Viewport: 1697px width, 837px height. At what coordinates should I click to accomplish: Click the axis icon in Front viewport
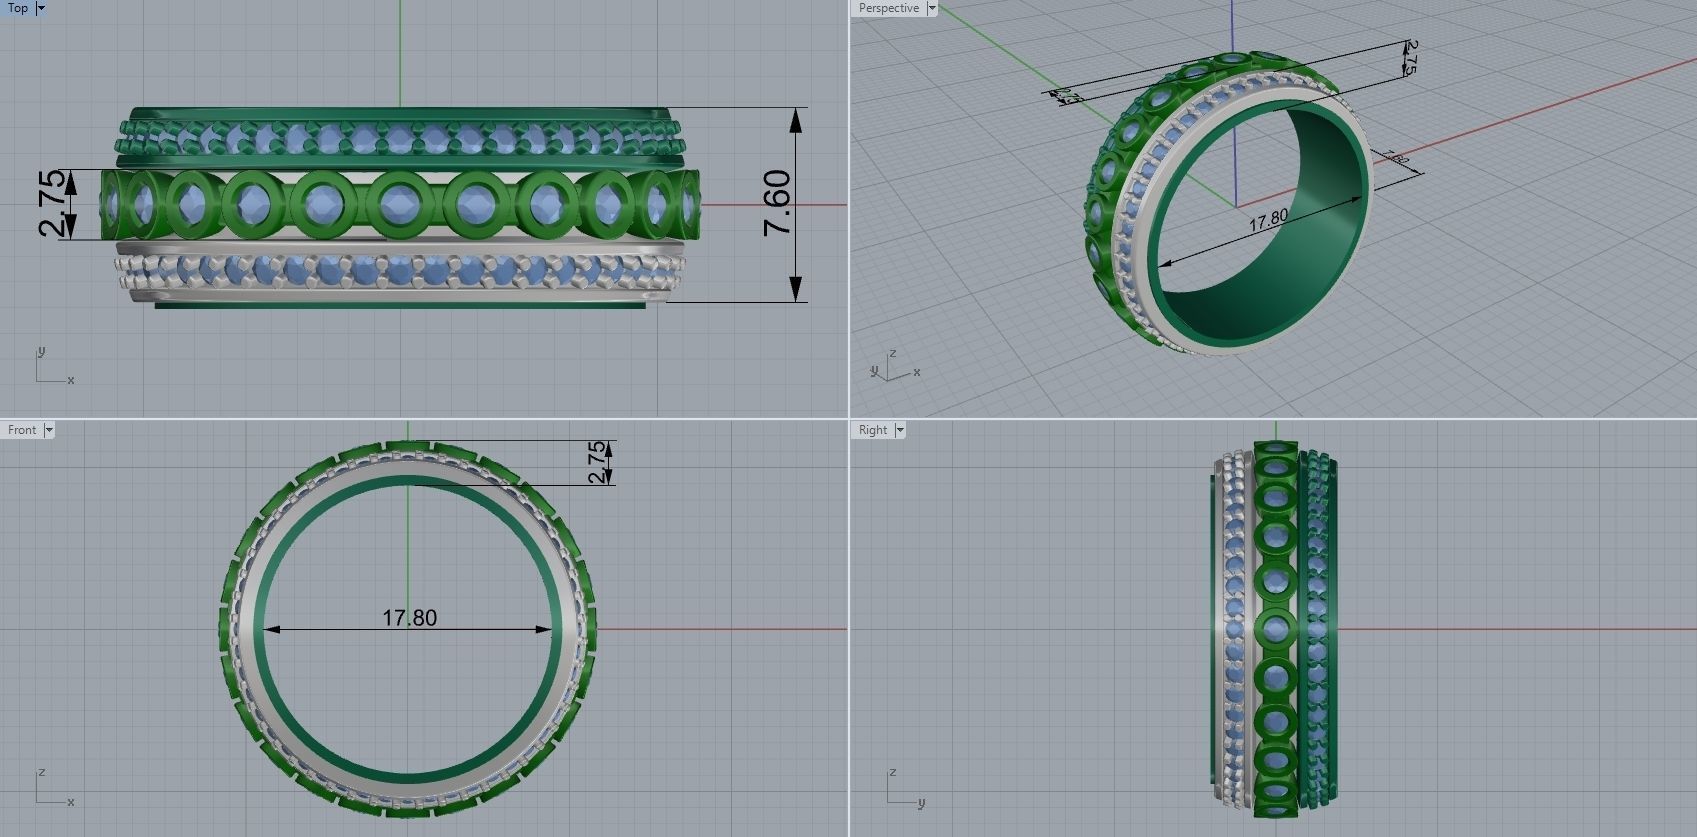click(x=54, y=788)
